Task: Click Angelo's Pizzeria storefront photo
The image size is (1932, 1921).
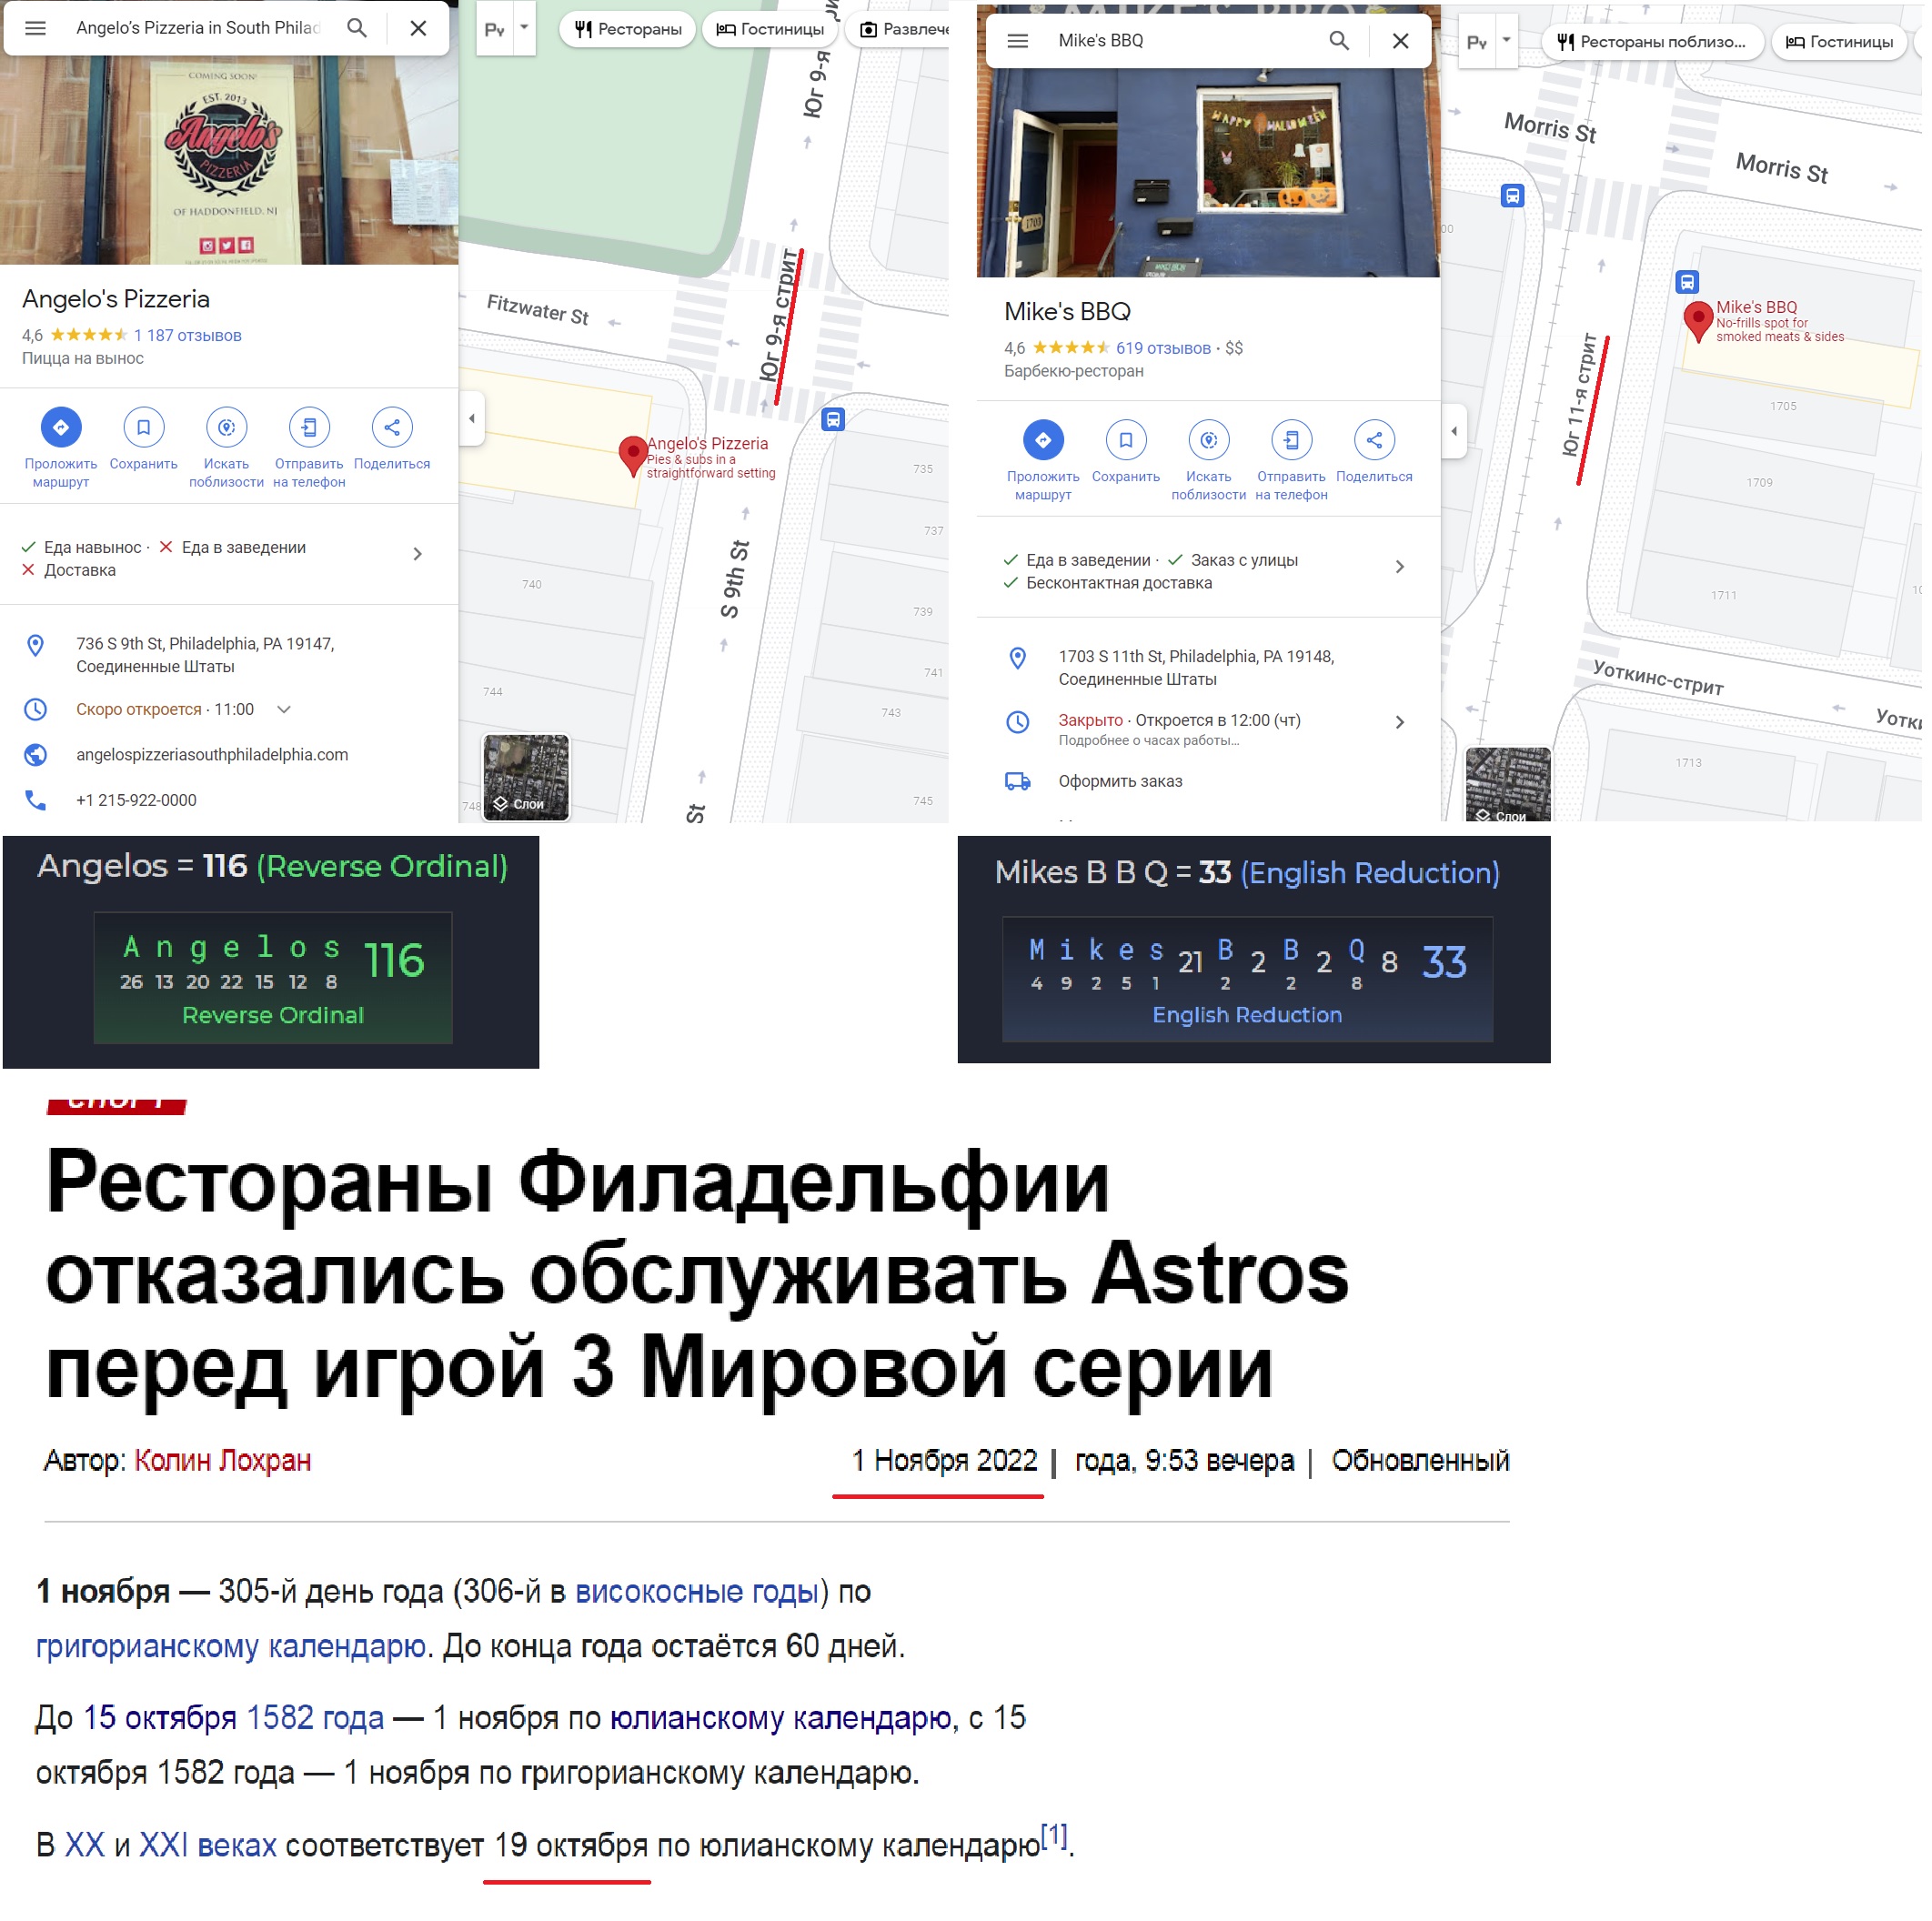Action: [230, 161]
